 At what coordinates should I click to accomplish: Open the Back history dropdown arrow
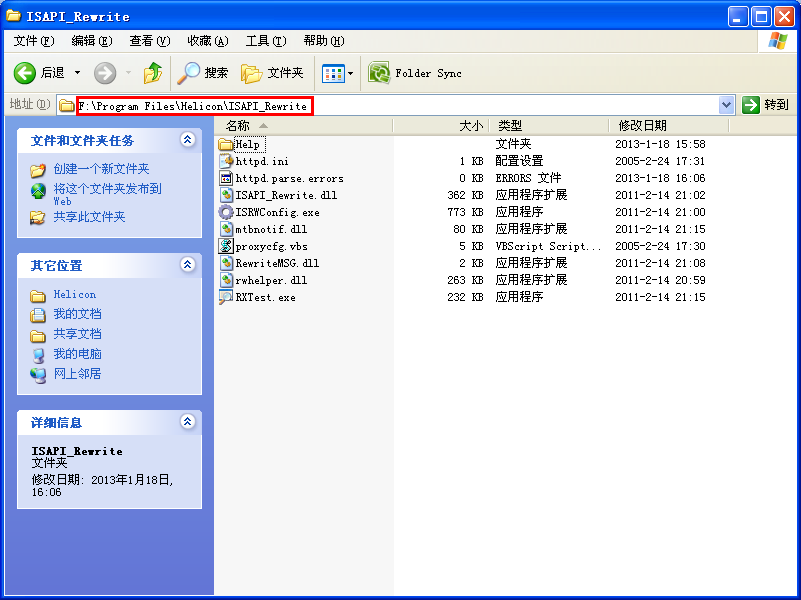pyautogui.click(x=78, y=73)
